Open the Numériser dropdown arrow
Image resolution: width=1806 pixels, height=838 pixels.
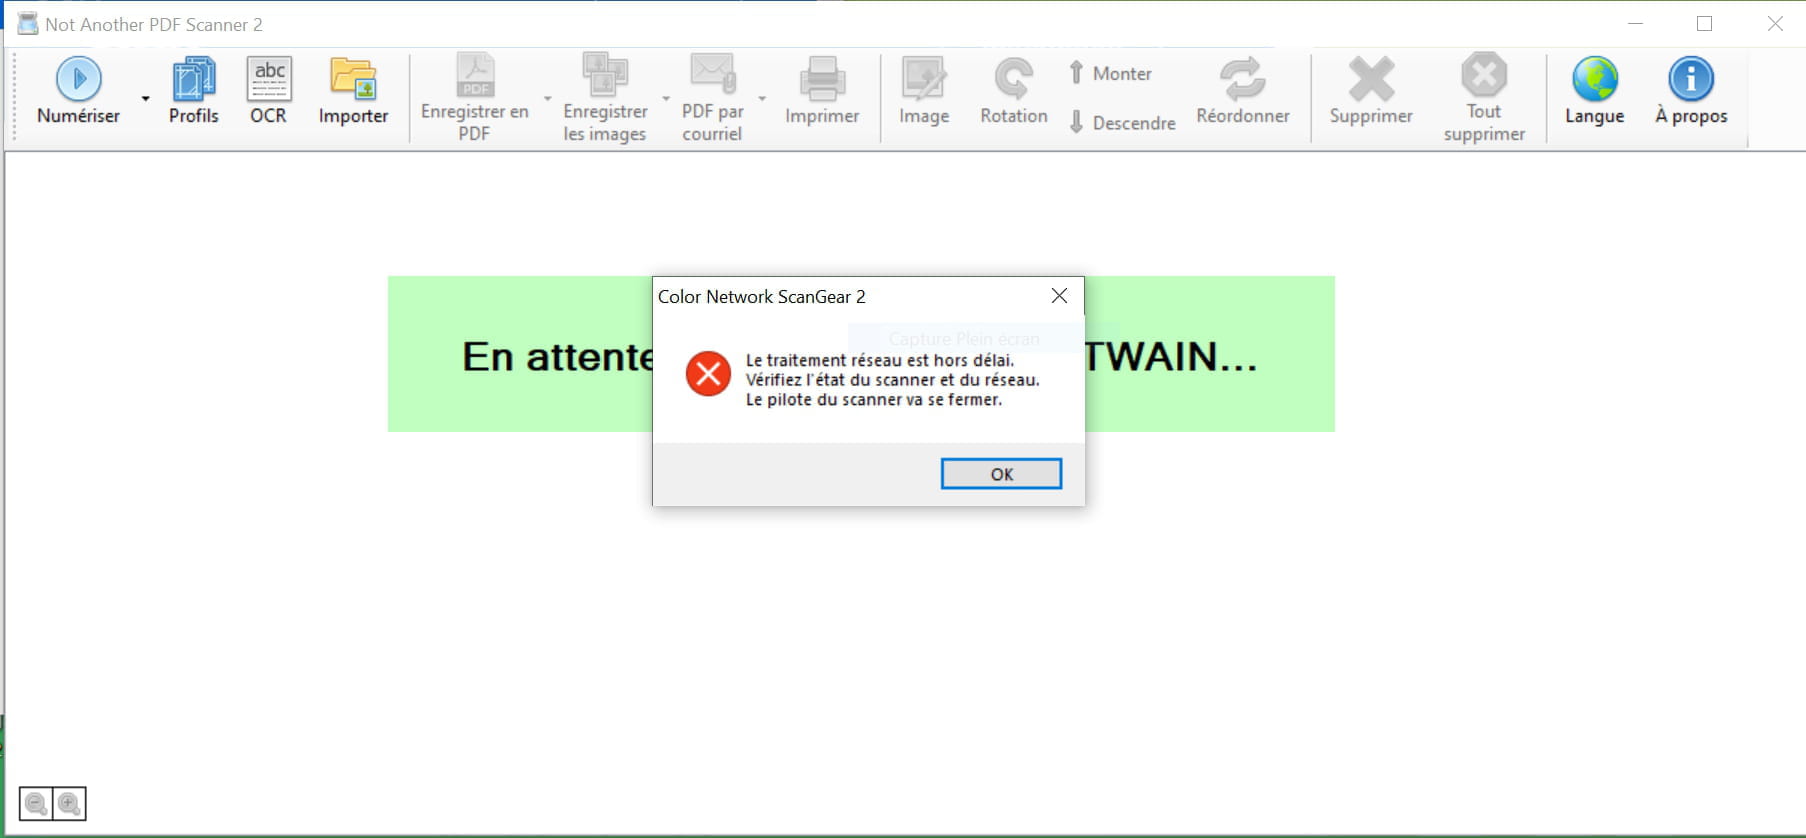(x=146, y=98)
